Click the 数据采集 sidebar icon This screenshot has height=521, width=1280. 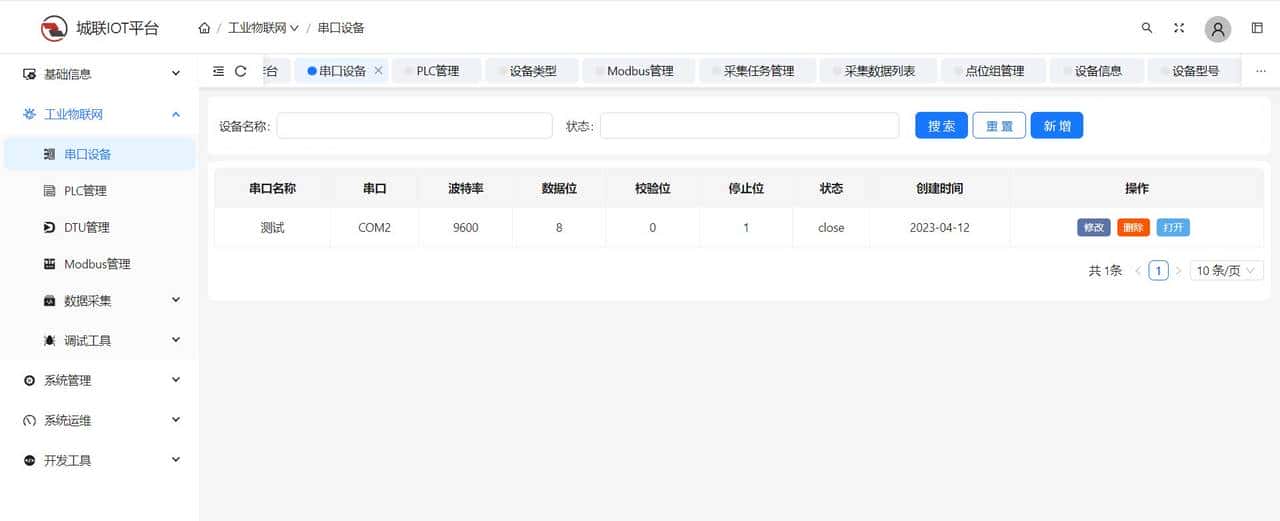click(49, 301)
